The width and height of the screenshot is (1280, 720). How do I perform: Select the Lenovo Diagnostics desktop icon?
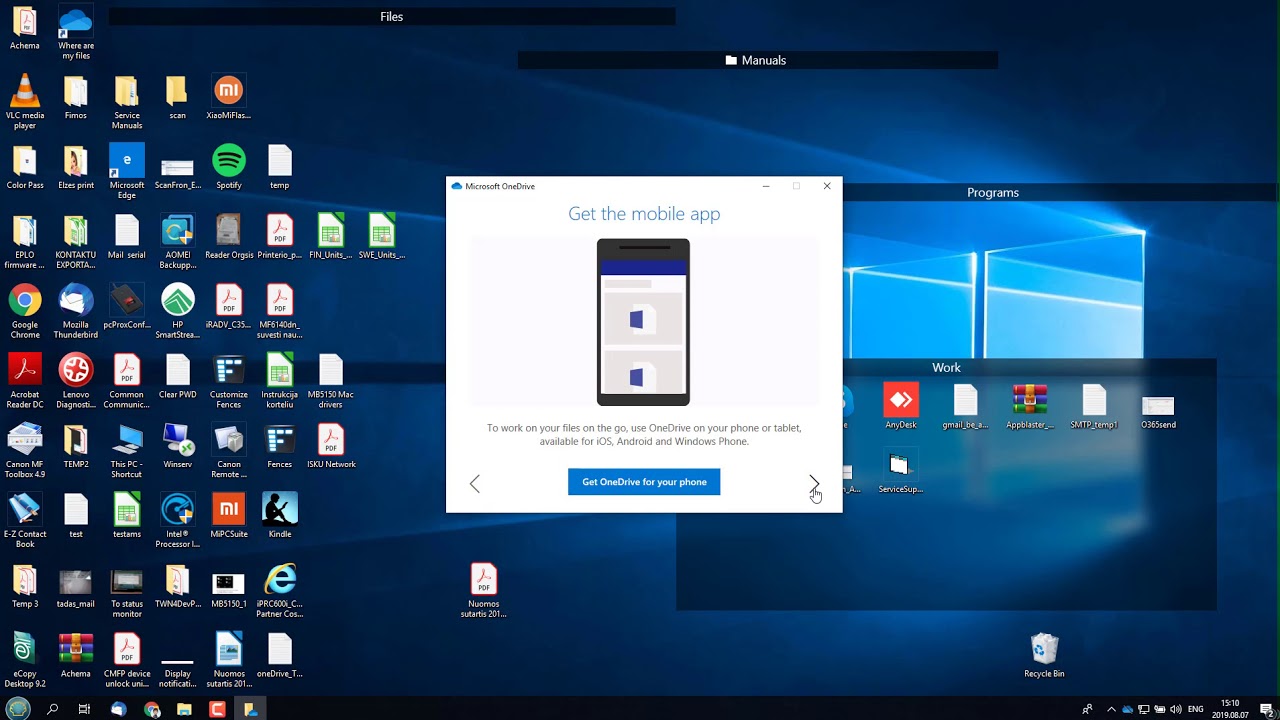pyautogui.click(x=76, y=381)
